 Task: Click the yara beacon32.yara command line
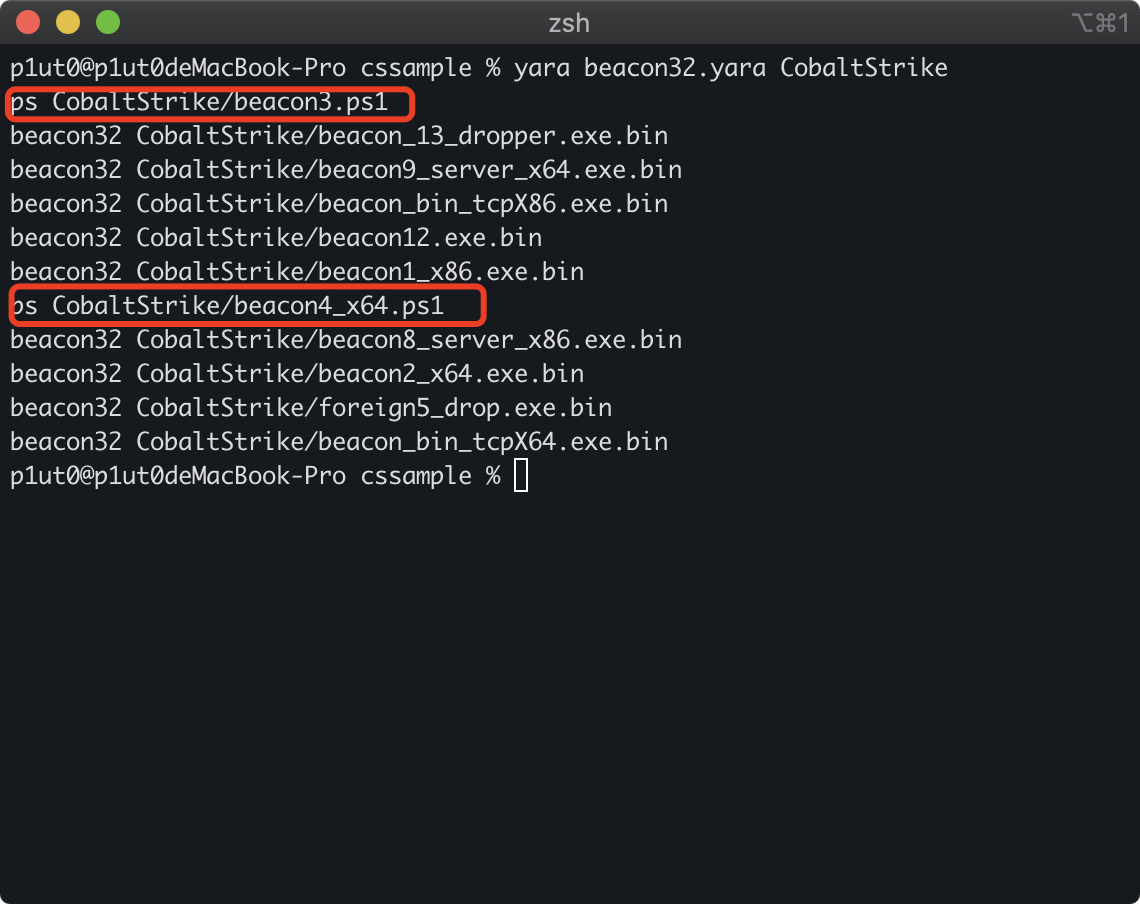coord(479,68)
